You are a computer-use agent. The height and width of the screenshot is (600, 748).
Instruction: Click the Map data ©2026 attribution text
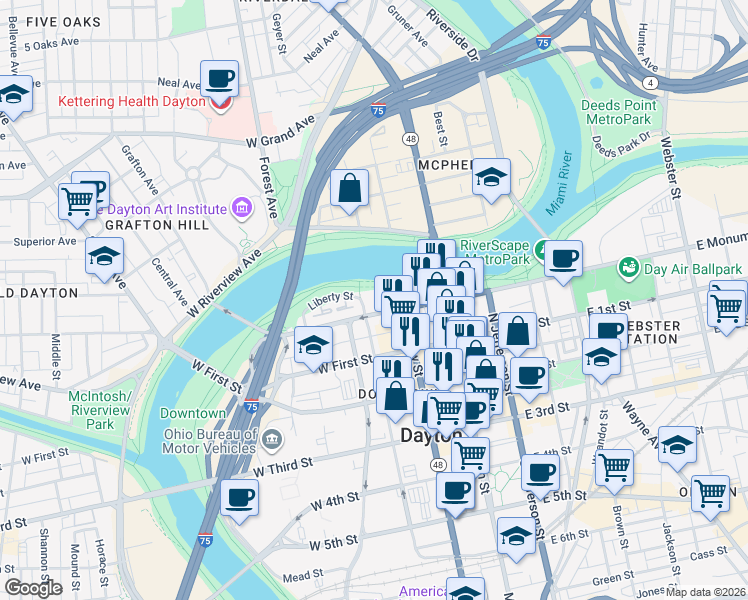pos(706,592)
